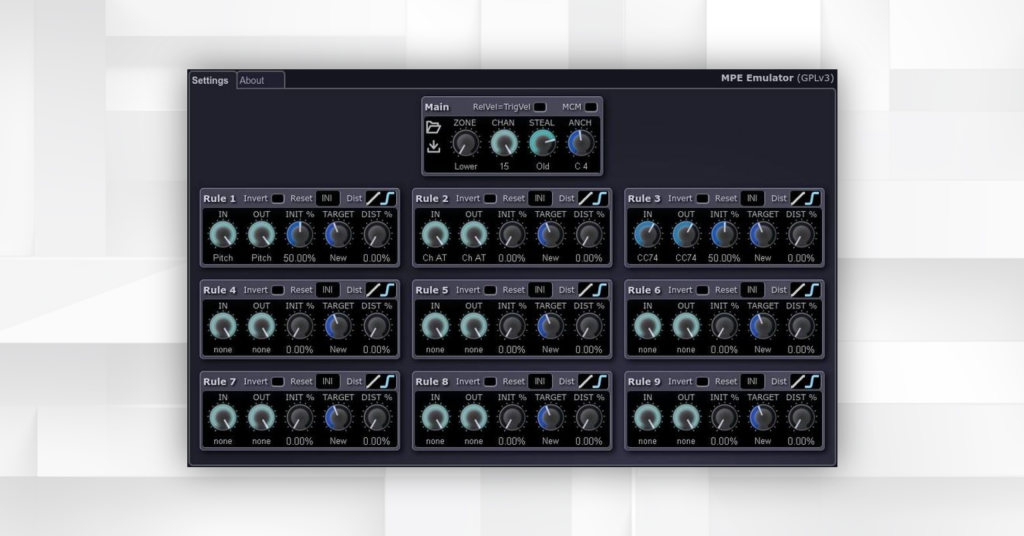1024x536 pixels.
Task: Click the CHAN knob in Main
Action: pos(504,144)
